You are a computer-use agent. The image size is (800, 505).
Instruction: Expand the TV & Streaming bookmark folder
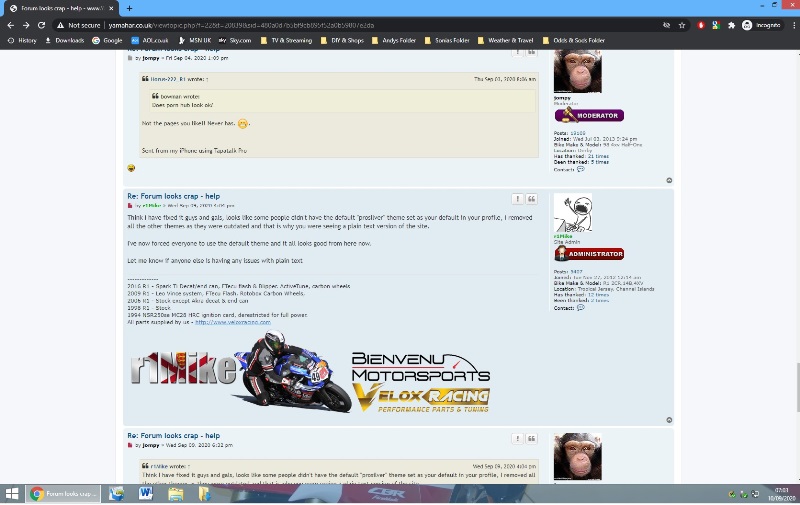coord(286,40)
